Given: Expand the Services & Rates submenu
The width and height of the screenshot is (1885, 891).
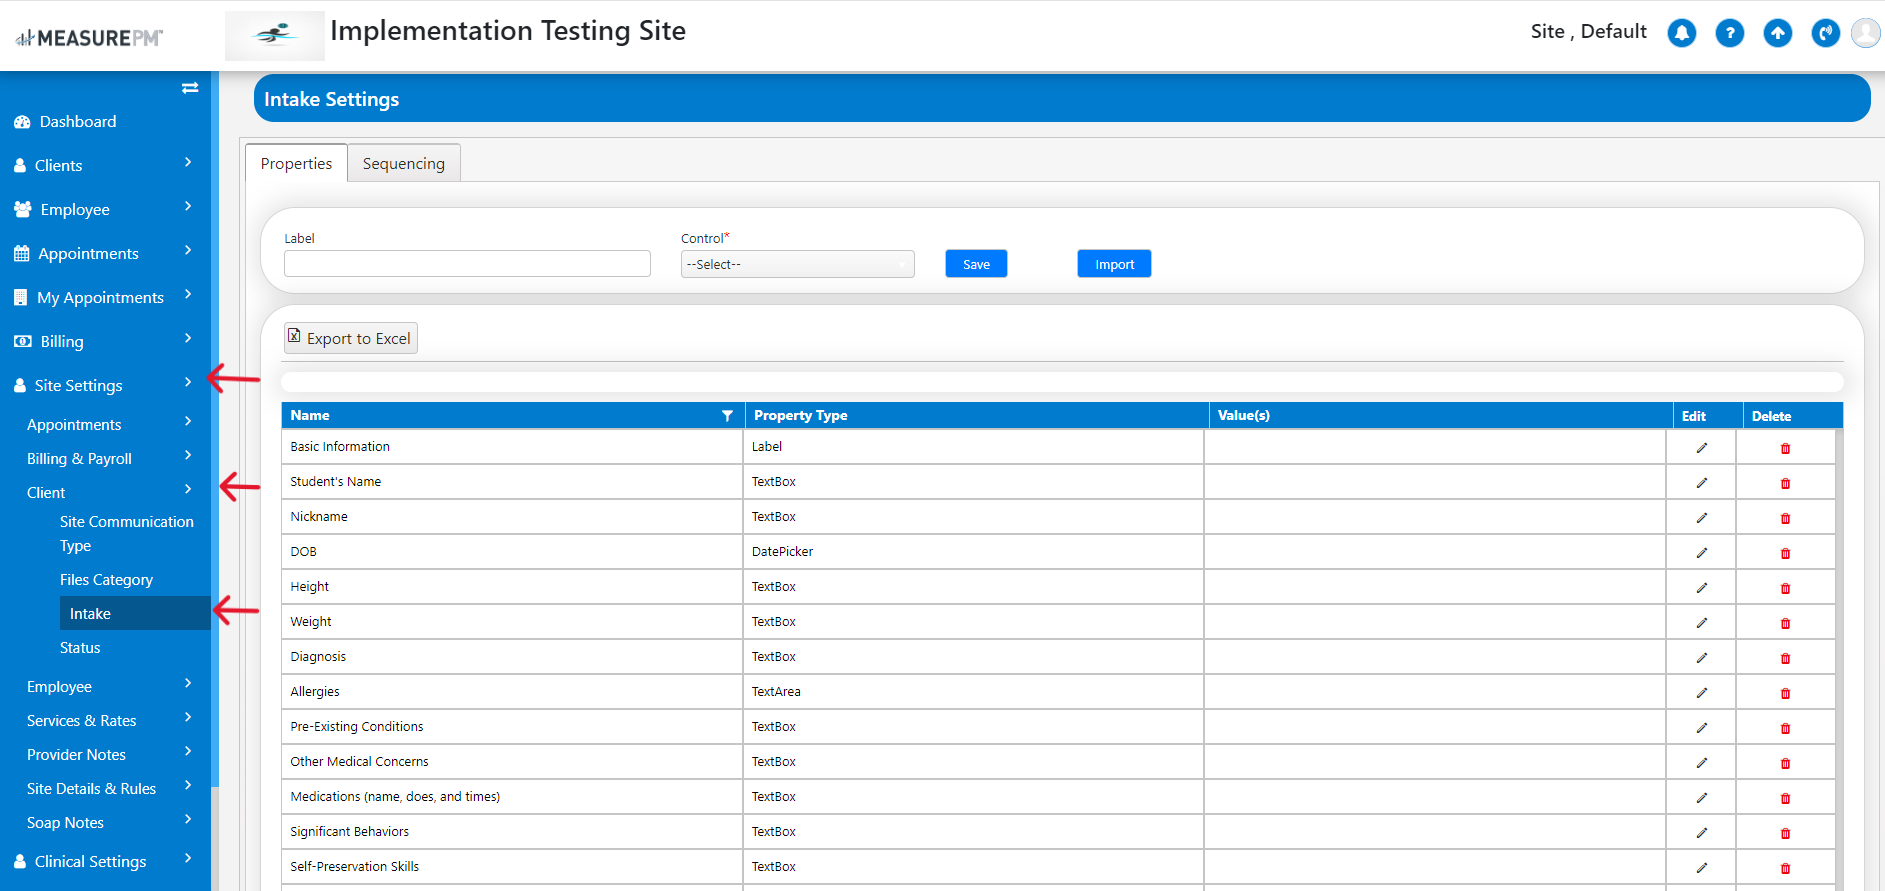Looking at the screenshot, I should point(105,720).
